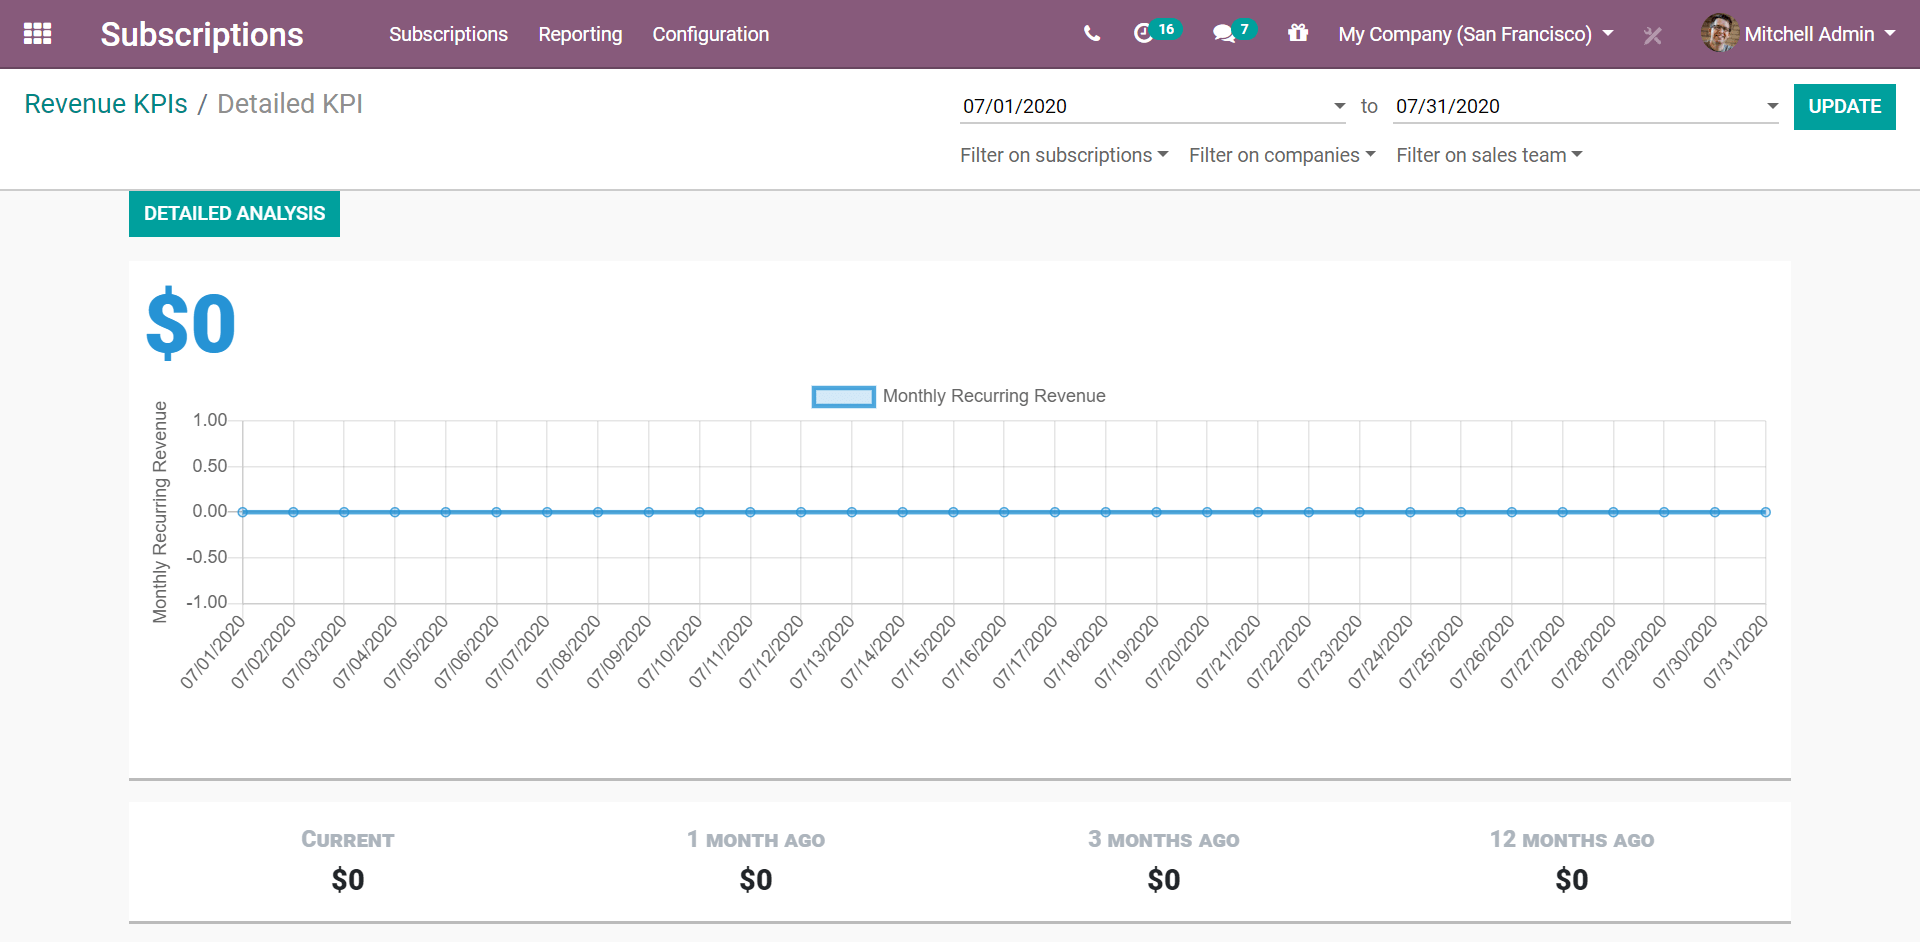
Task: Toggle the Detailed Analysis view
Action: tap(233, 213)
